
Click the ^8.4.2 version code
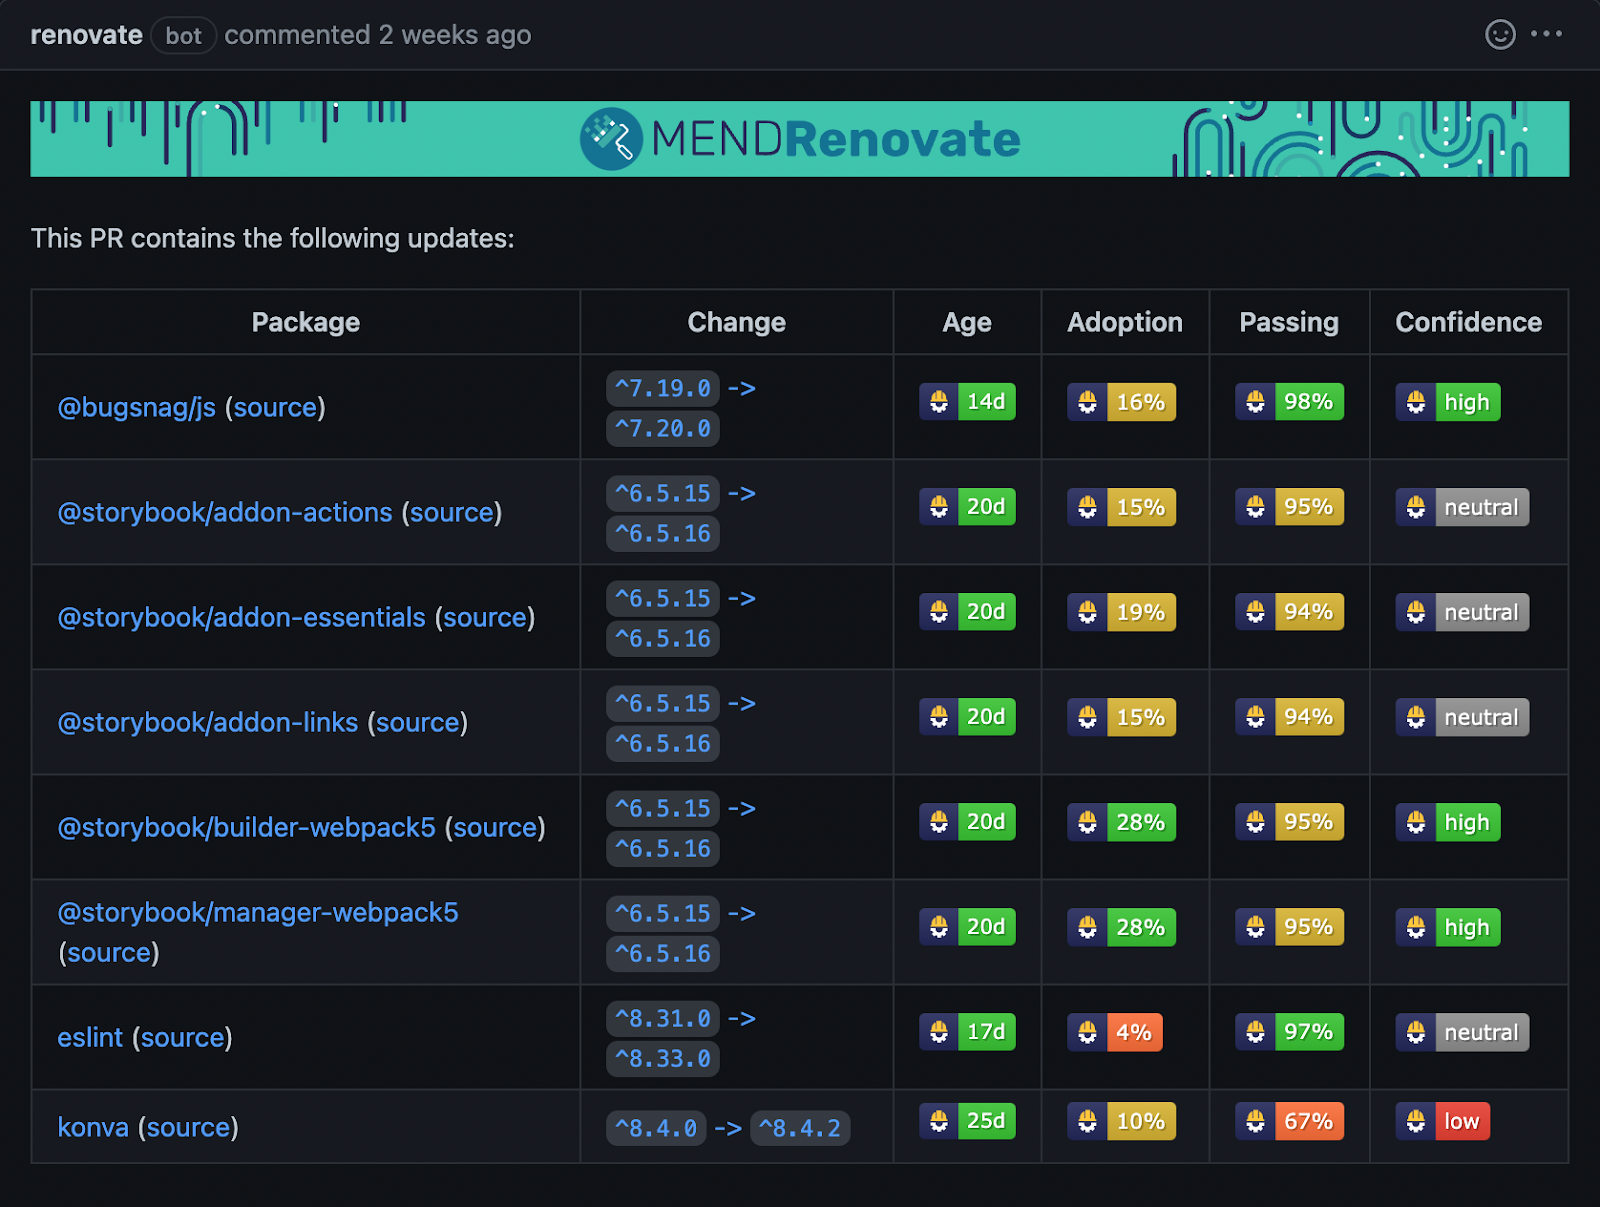coord(800,1128)
